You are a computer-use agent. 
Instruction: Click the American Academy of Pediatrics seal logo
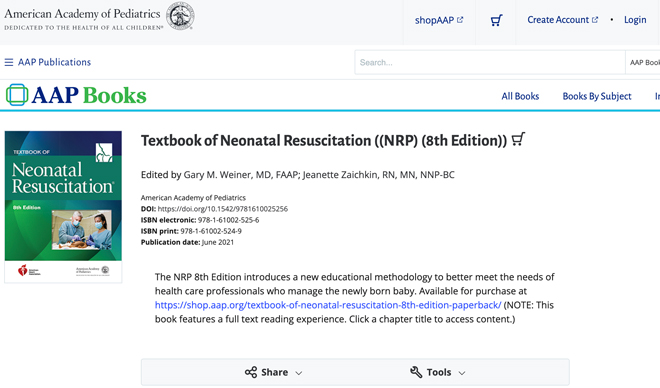(x=180, y=16)
